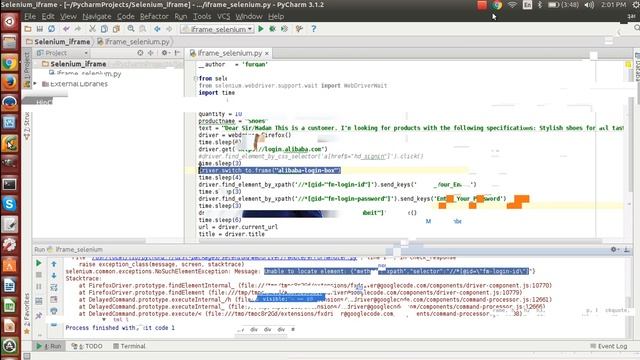Open the Run menu
Image resolution: width=640 pixels, height=360 pixels.
(180, 16)
